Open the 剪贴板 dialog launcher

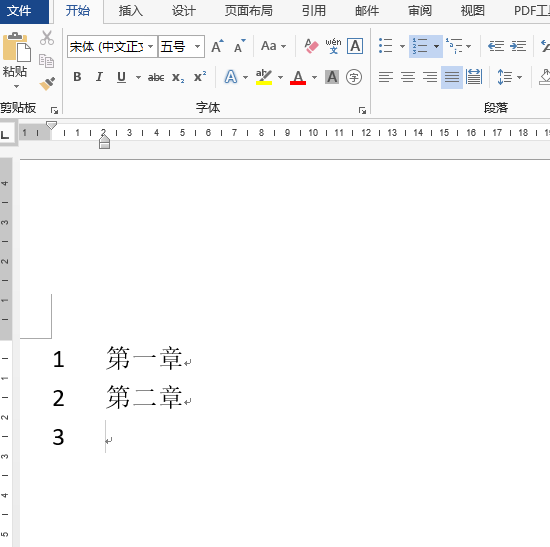(x=54, y=111)
